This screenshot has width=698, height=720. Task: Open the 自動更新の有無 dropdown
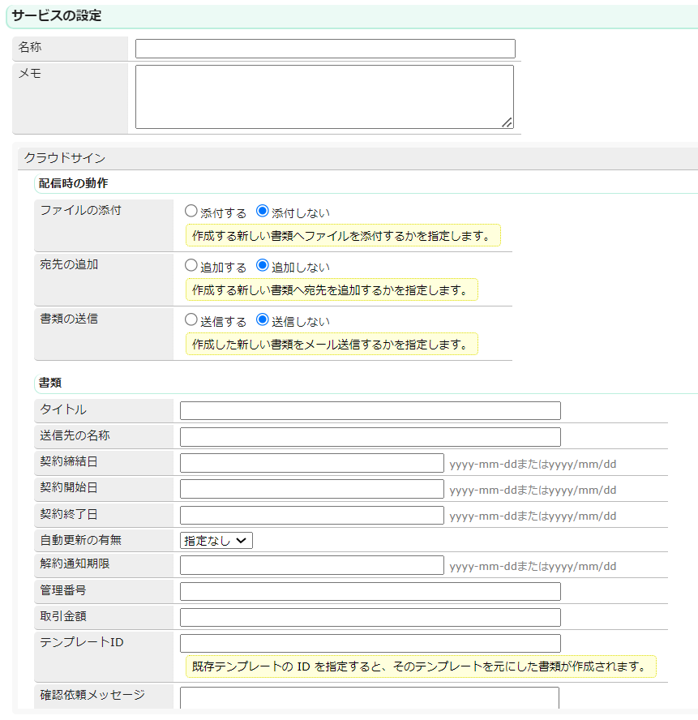click(216, 540)
